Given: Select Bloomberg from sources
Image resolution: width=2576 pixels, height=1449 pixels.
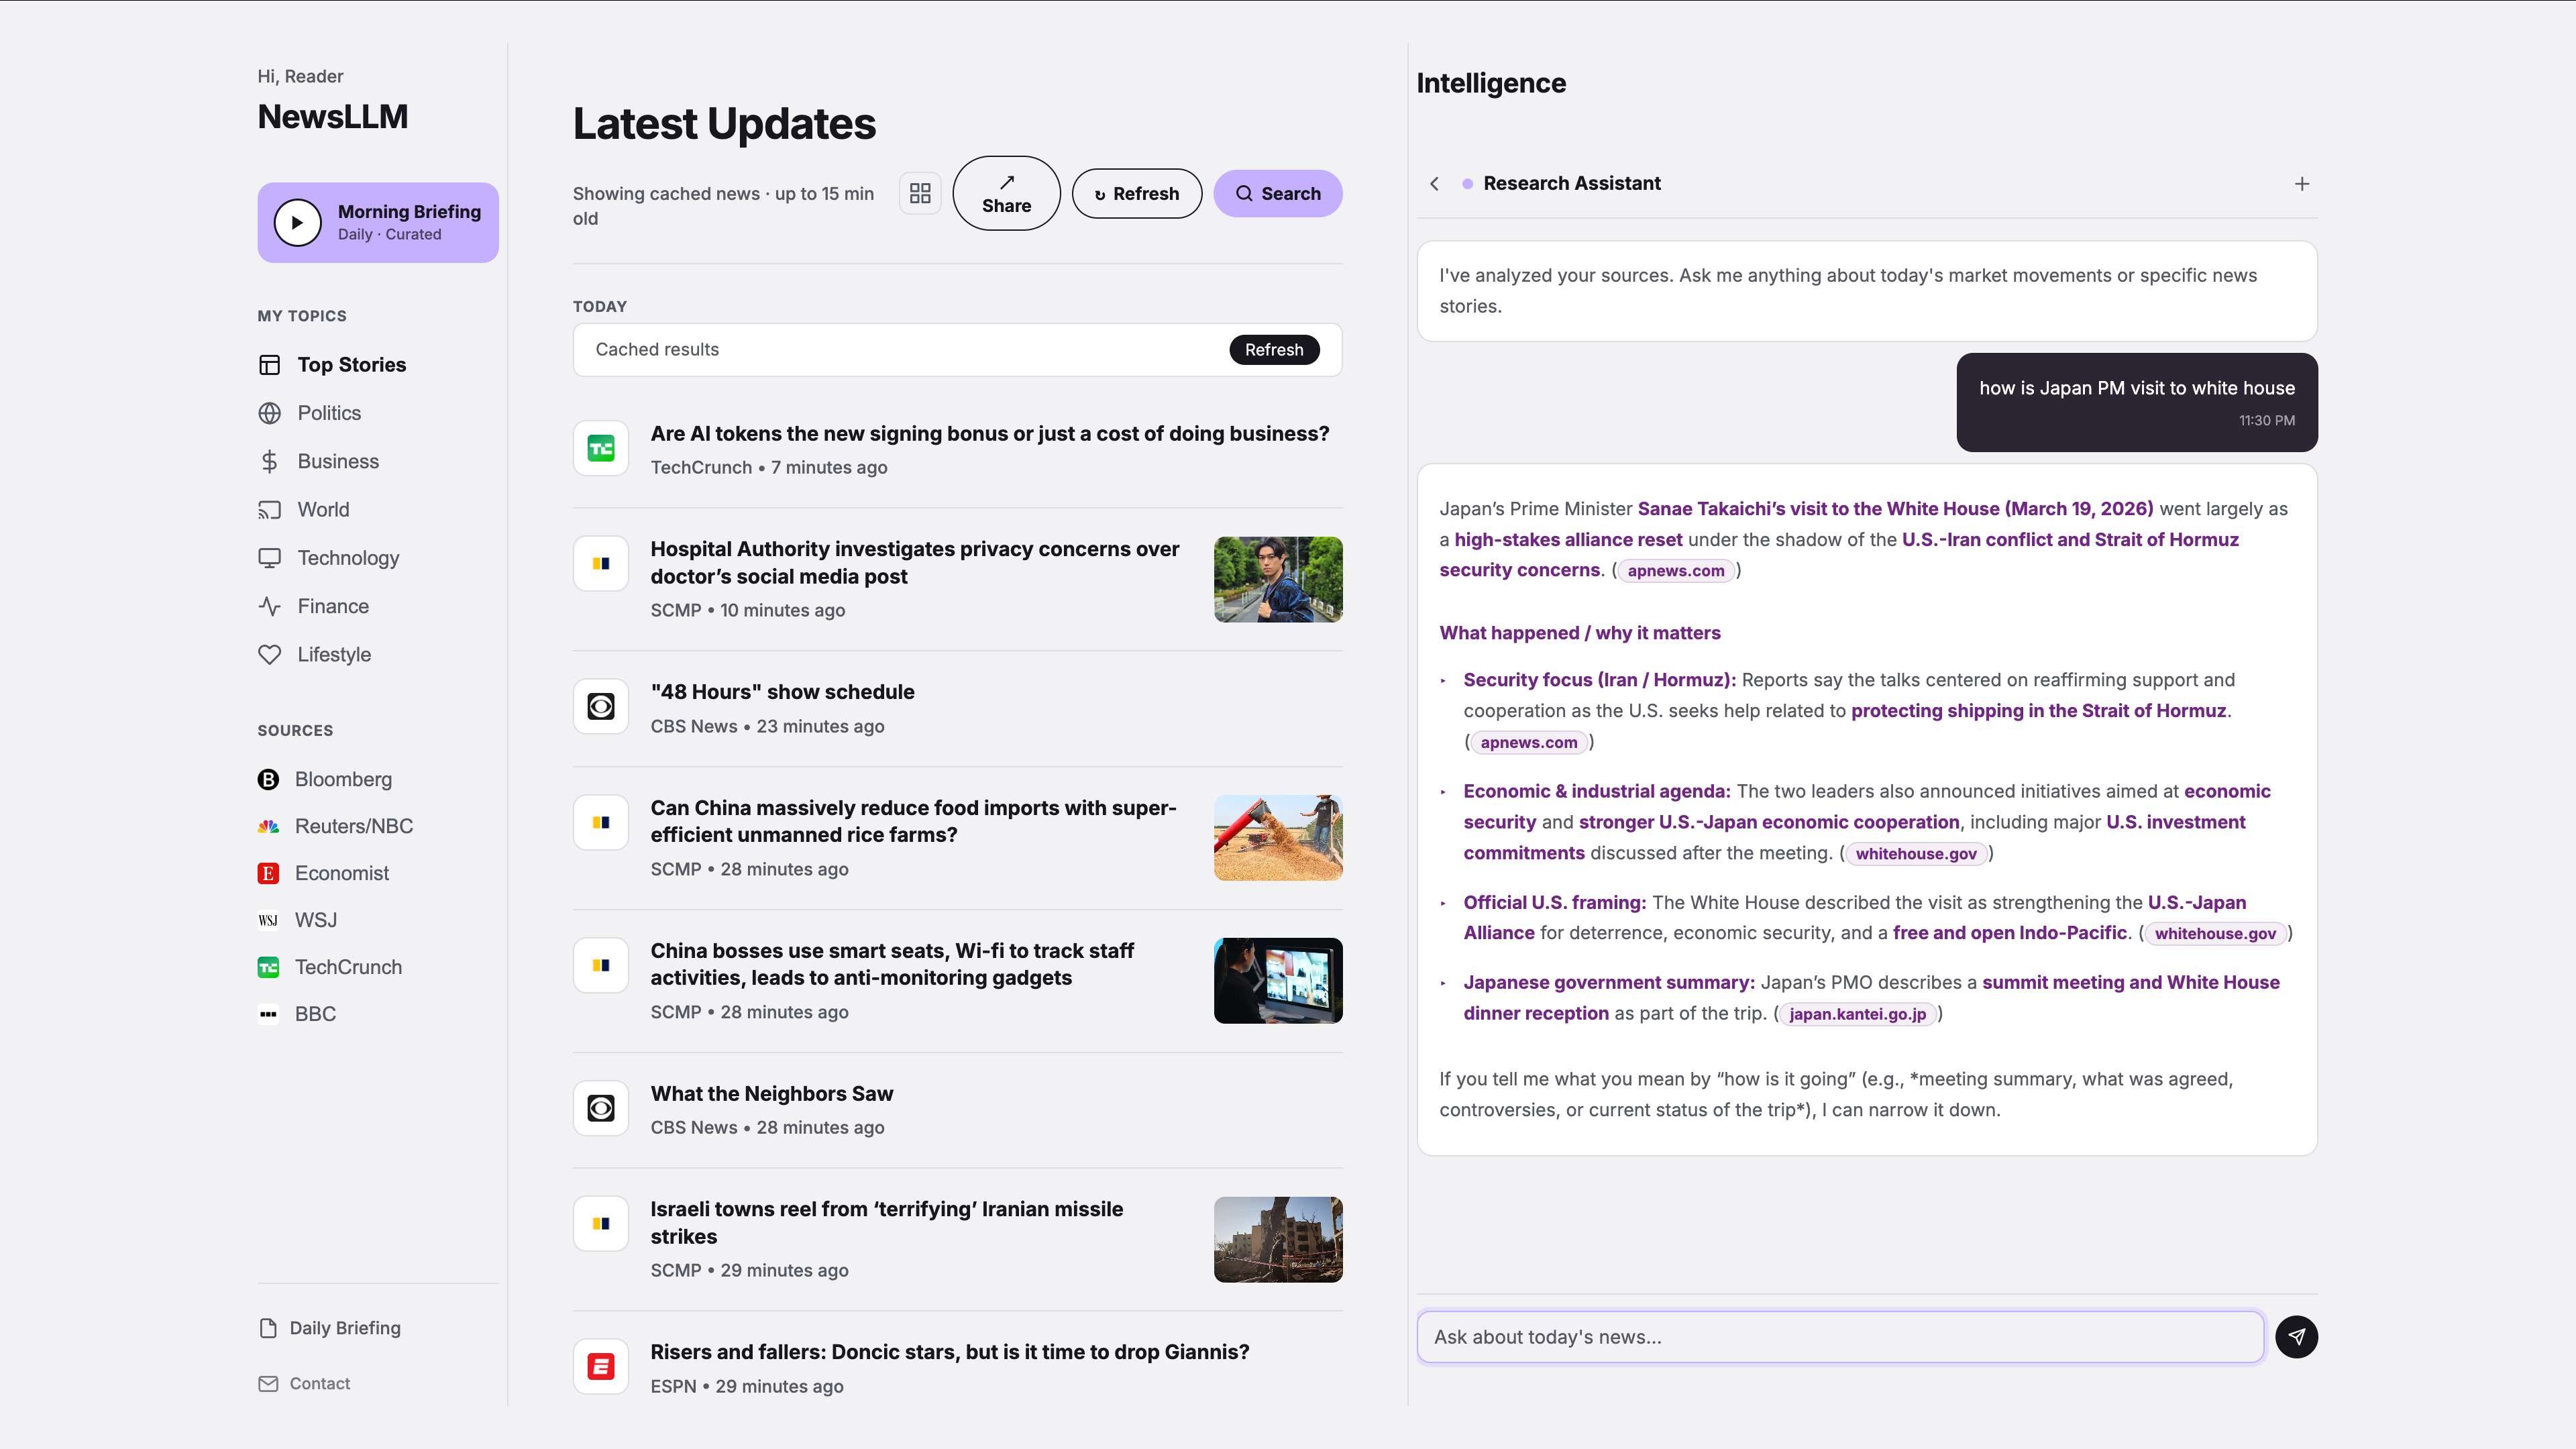Looking at the screenshot, I should point(342,779).
